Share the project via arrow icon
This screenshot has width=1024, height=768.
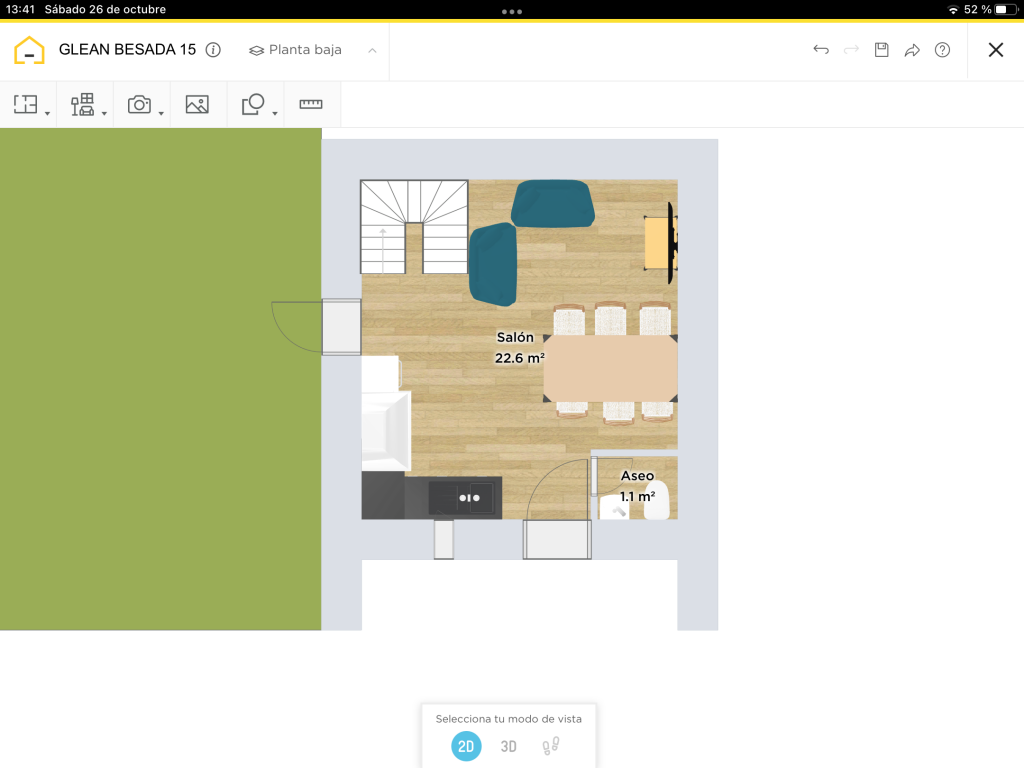[912, 50]
